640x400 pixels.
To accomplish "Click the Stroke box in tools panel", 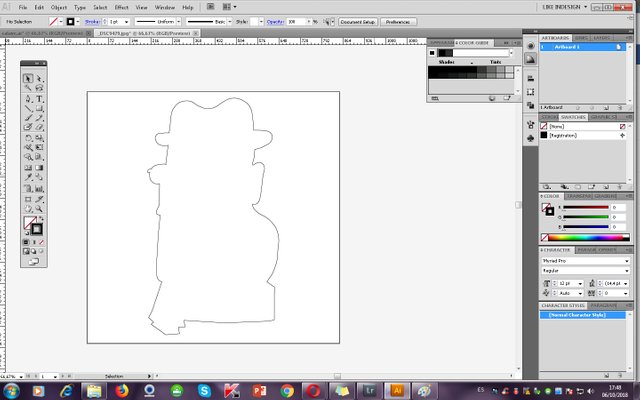I will (35, 229).
